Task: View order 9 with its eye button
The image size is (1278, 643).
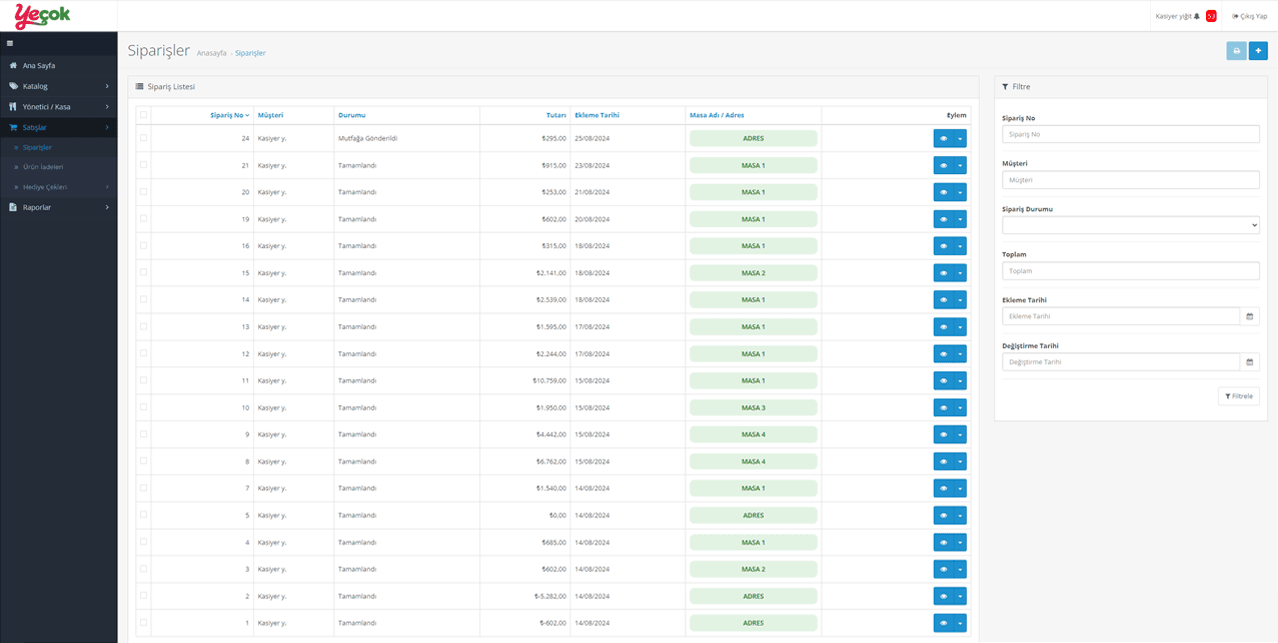Action: tap(943, 435)
